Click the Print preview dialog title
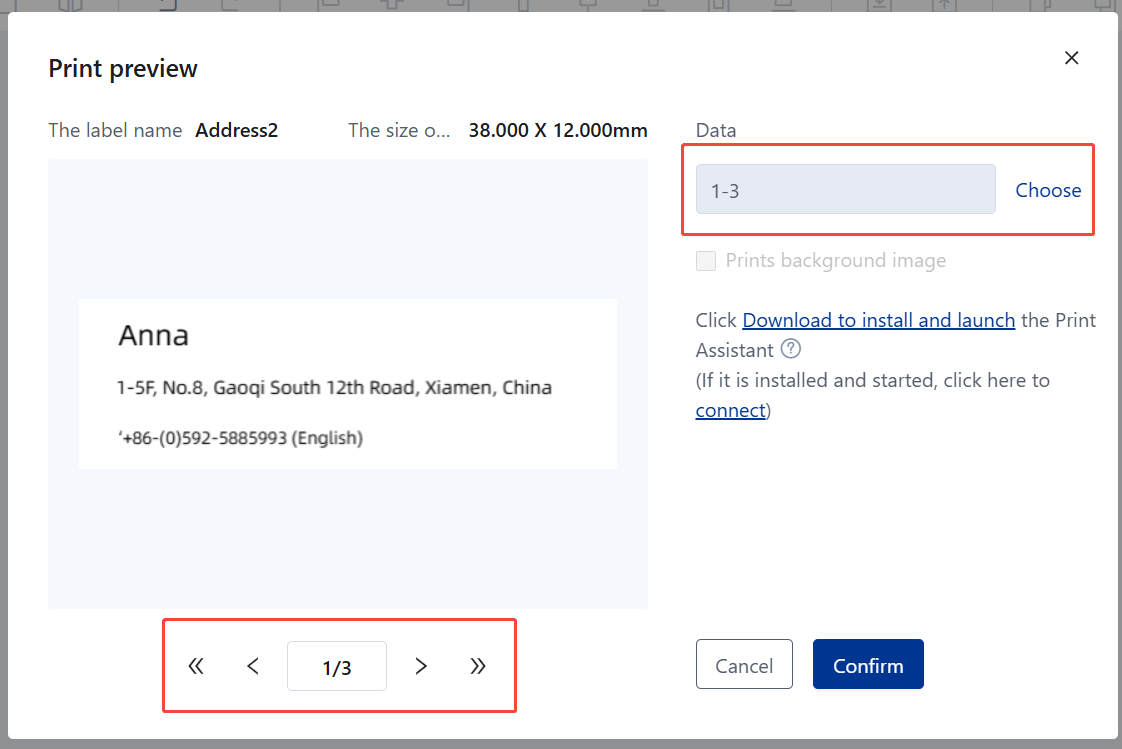The width and height of the screenshot is (1122, 749). point(123,68)
